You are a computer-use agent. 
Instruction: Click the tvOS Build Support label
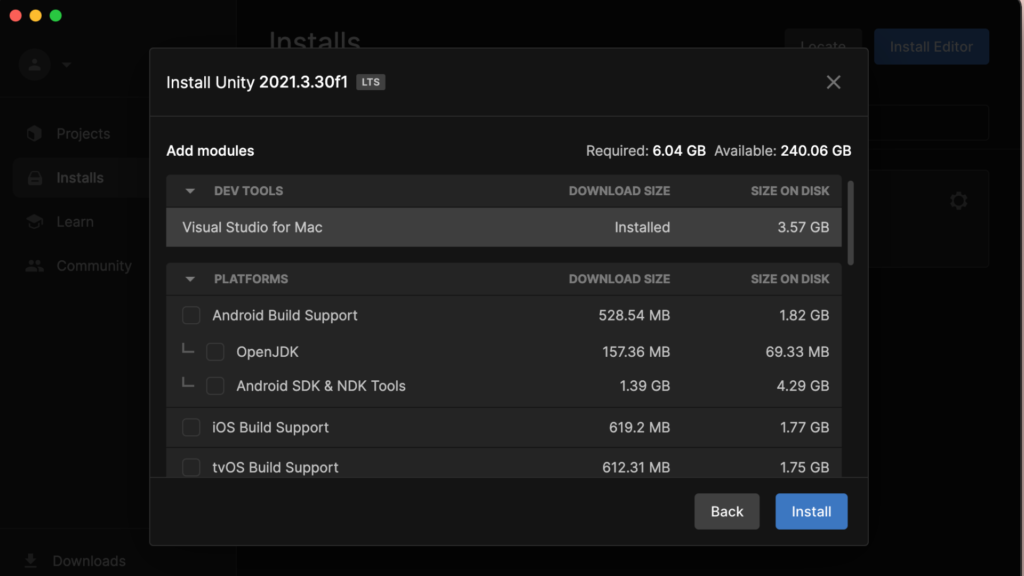[x=275, y=468]
